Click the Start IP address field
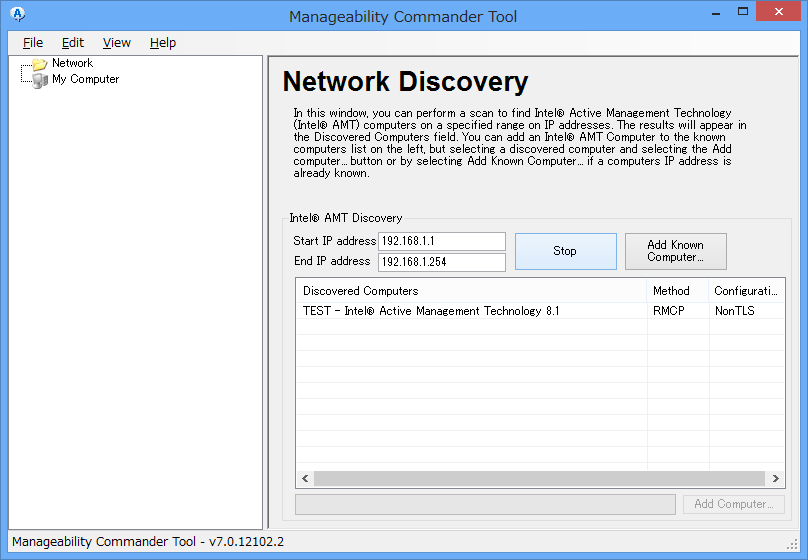Viewport: 808px width, 560px height. click(x=442, y=241)
